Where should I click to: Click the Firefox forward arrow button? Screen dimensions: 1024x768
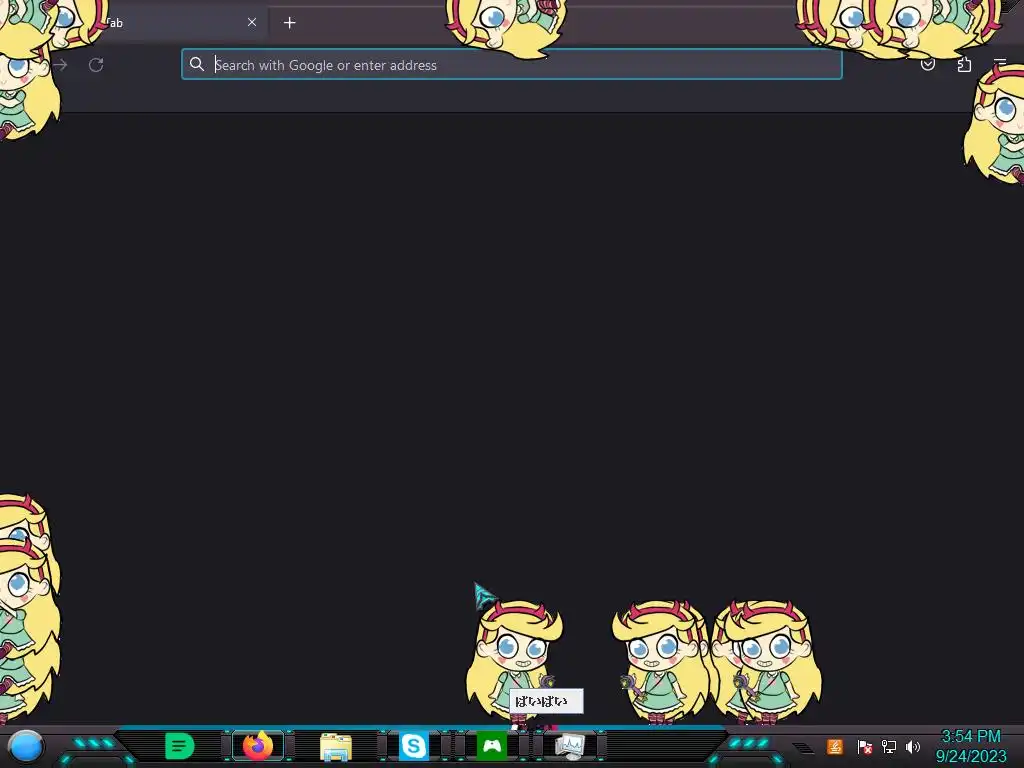point(60,65)
